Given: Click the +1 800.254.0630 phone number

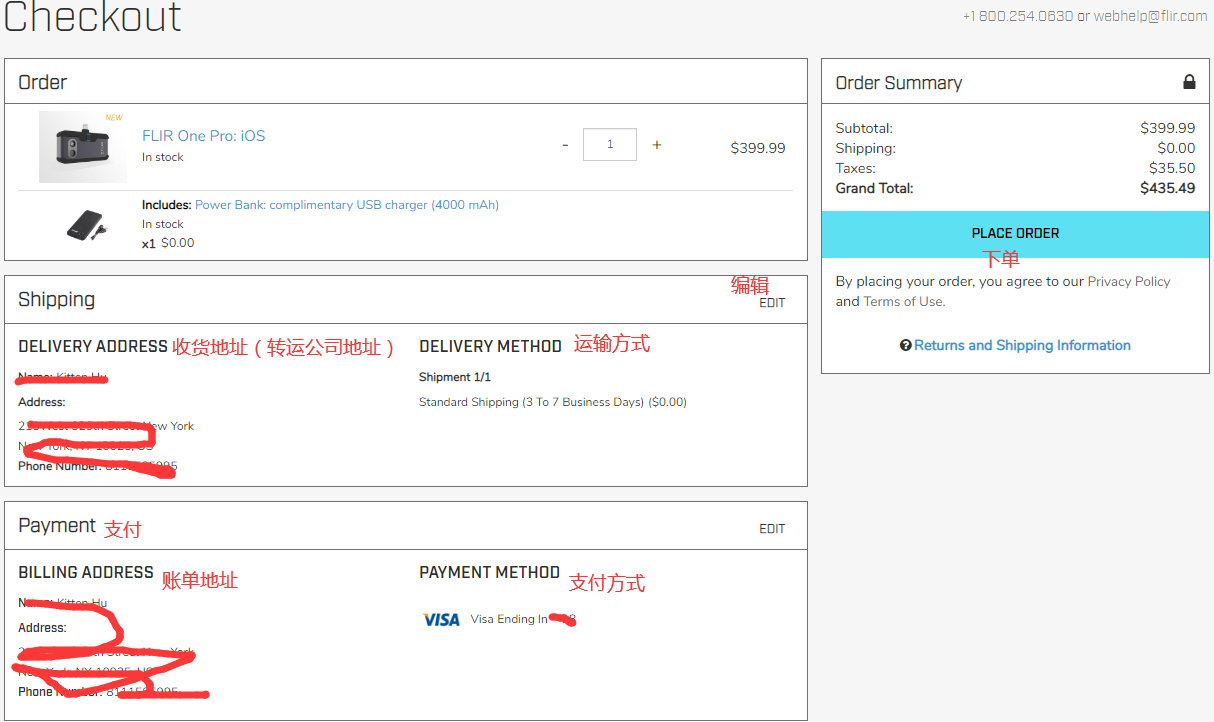Looking at the screenshot, I should pos(1017,16).
